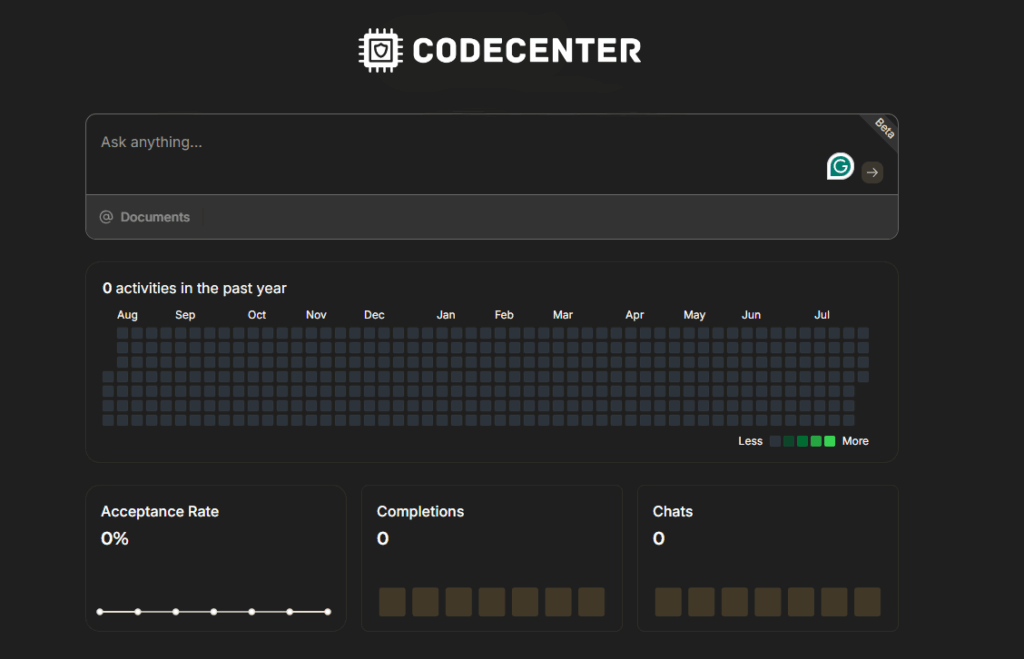Image resolution: width=1024 pixels, height=659 pixels.
Task: Select the brightest green legend swatch next to More
Action: click(x=829, y=442)
